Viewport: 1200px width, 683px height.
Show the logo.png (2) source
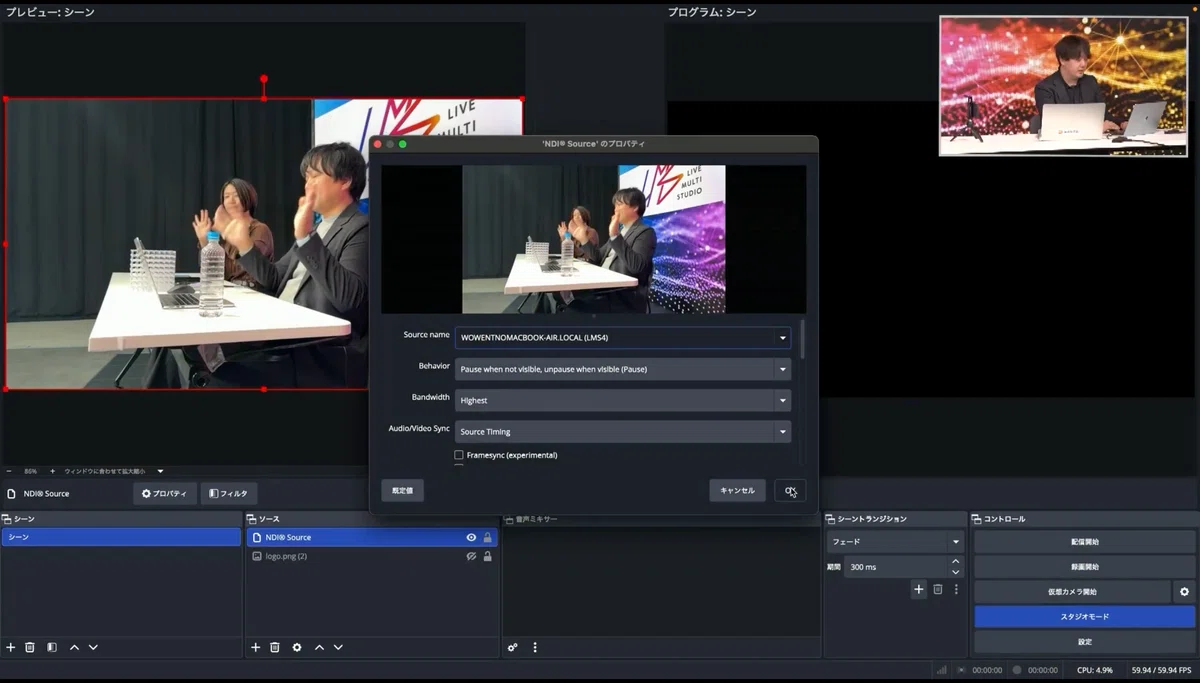pos(471,556)
